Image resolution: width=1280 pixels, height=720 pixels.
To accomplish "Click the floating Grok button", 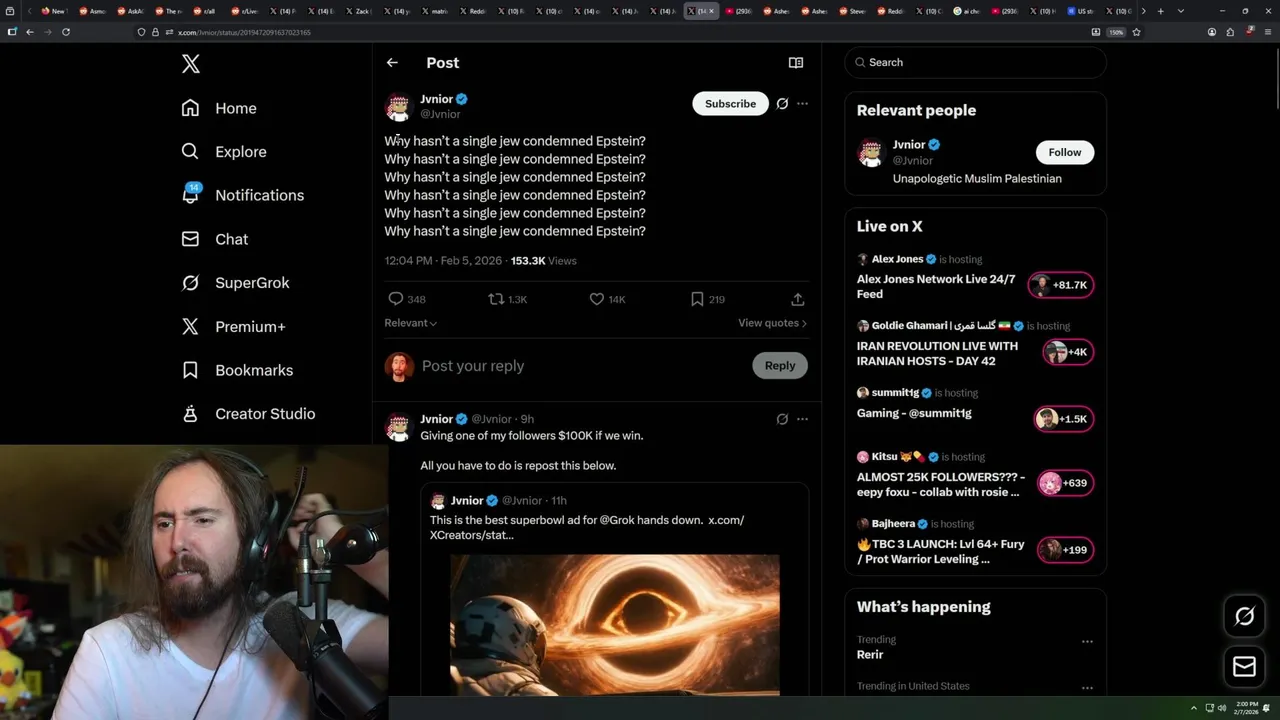I will (x=1244, y=617).
